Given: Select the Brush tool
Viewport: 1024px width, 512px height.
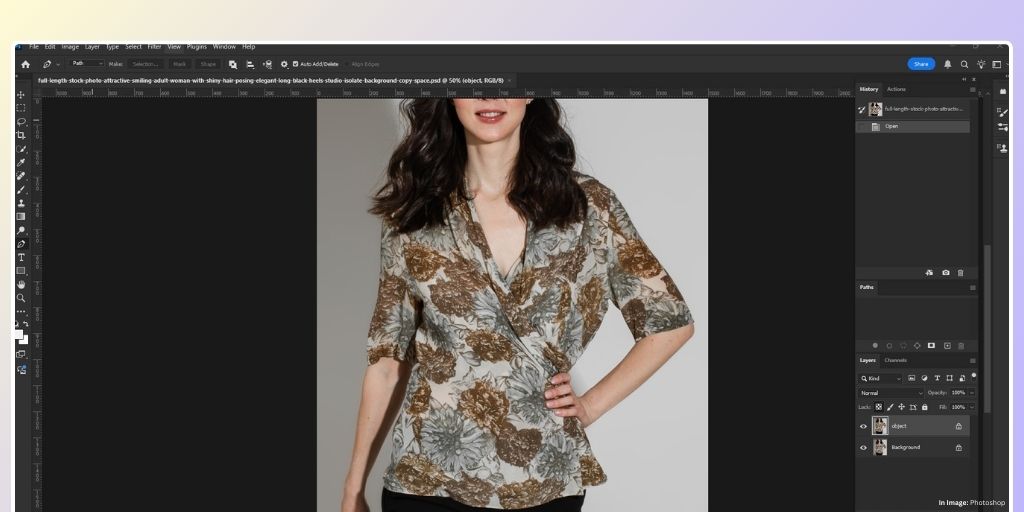Looking at the screenshot, I should pos(21,189).
